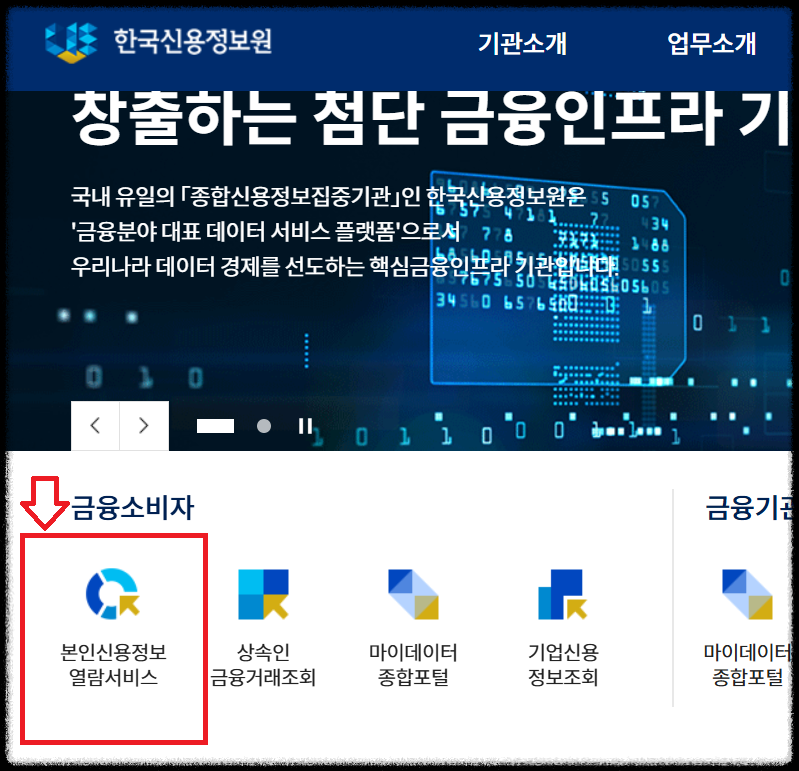Open 마이데이터 종합포털 text link under 금융기관
Screen dimensions: 799x771
pos(747,664)
